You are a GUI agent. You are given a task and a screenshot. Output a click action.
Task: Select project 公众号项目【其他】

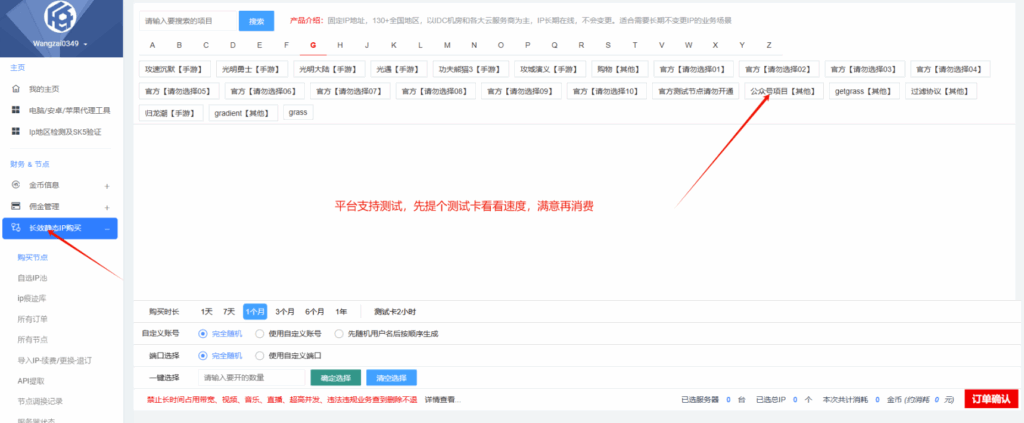[784, 91]
